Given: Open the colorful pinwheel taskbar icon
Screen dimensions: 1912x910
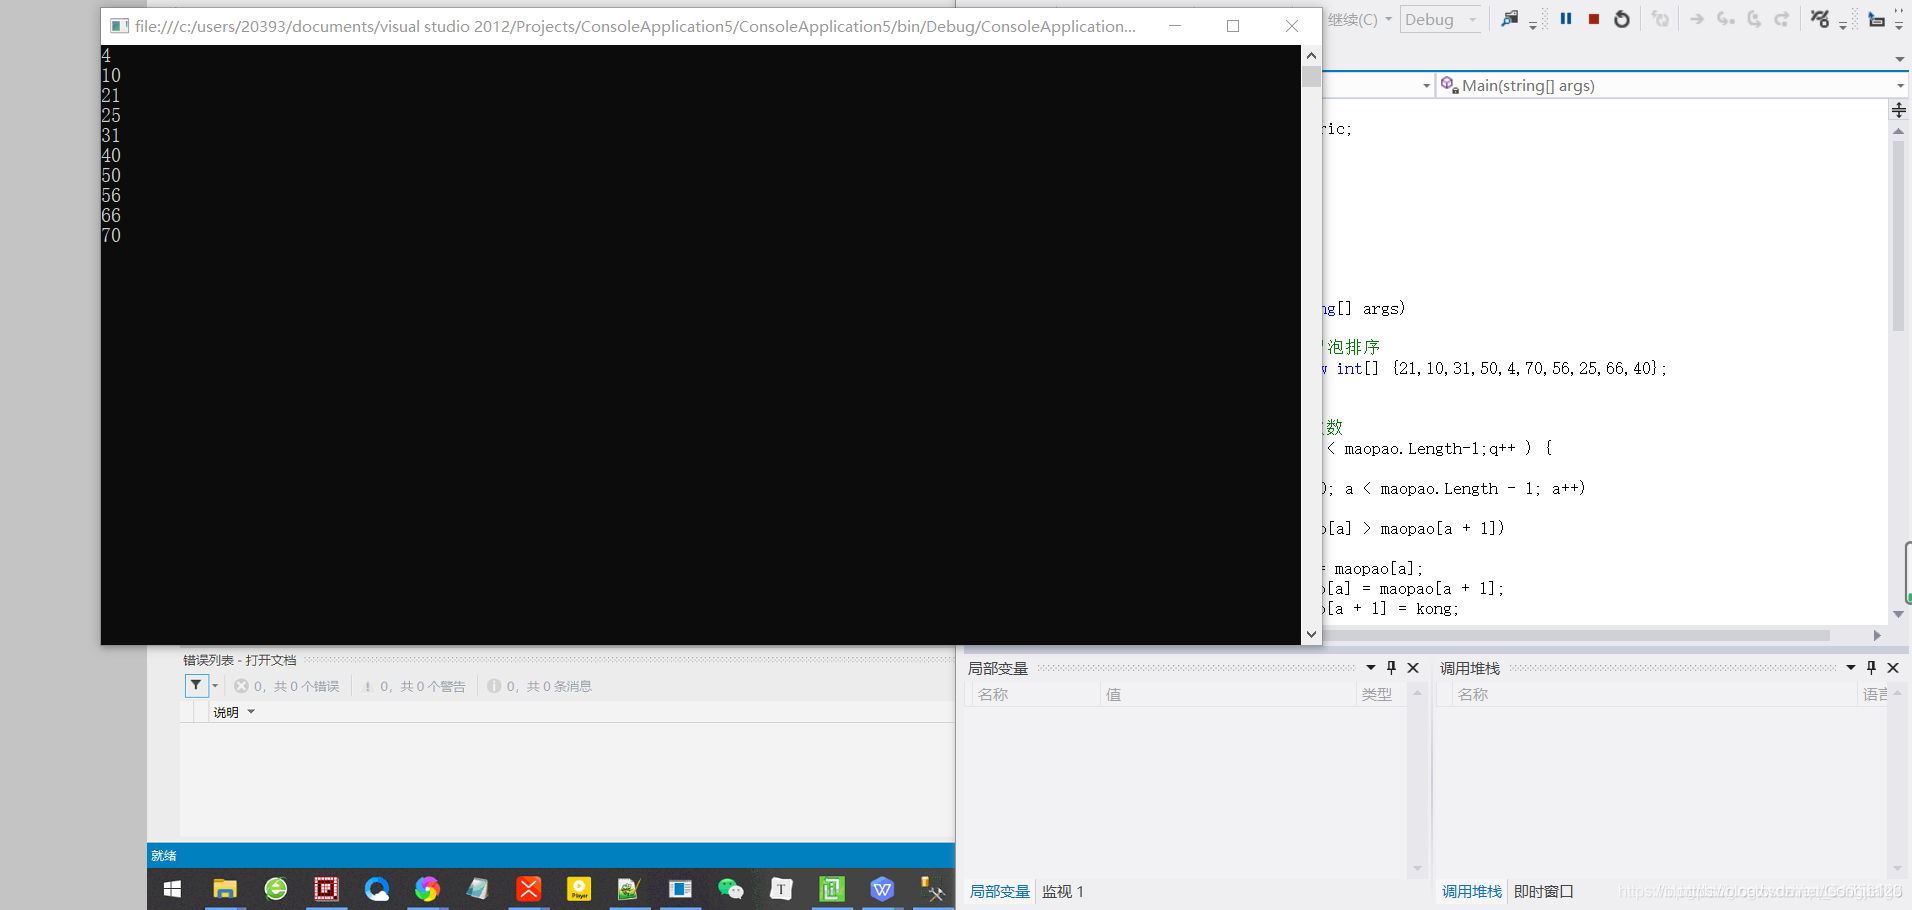Looking at the screenshot, I should coord(427,889).
